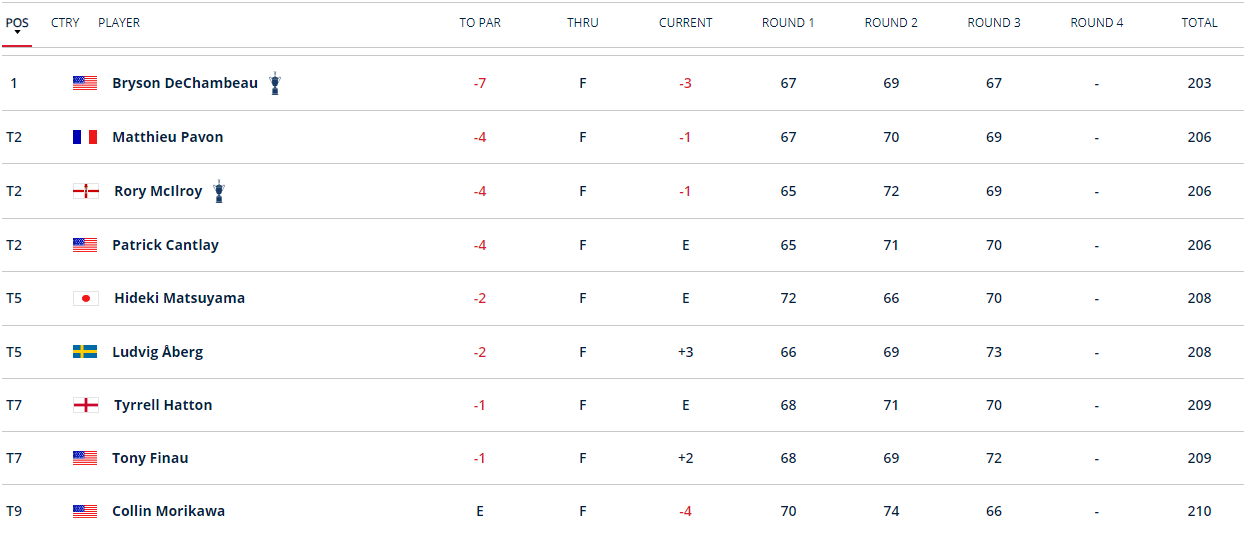Sort leaderboard by POS column arrow

[17, 32]
